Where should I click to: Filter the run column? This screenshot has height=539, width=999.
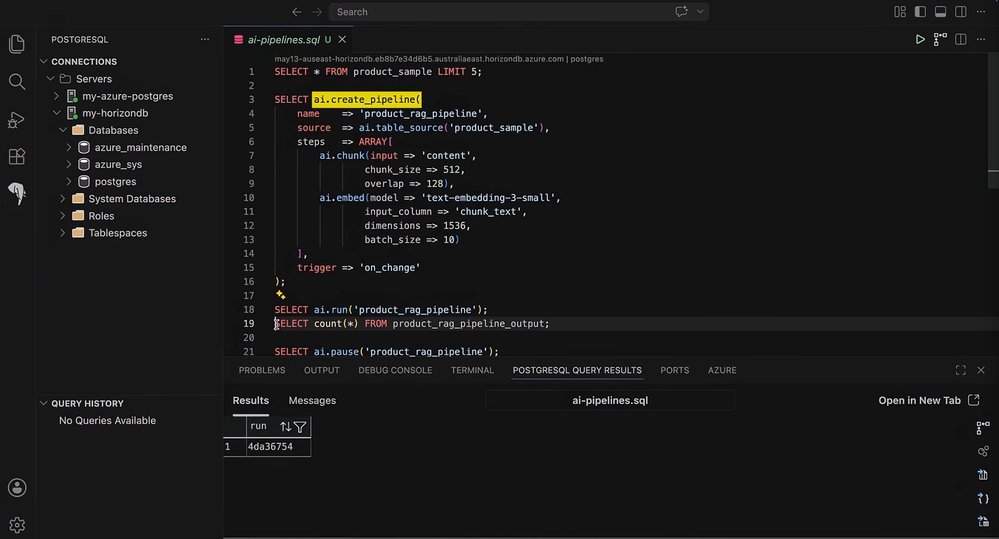(x=300, y=427)
